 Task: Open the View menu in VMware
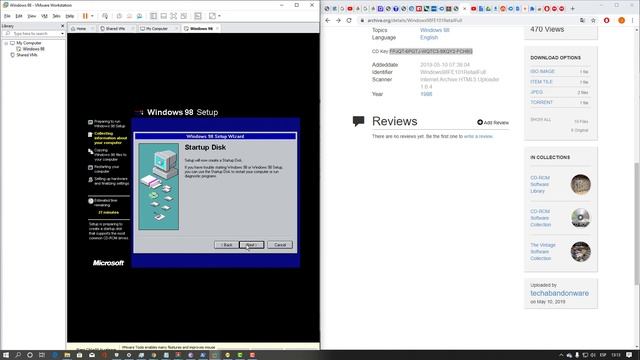pyautogui.click(x=31, y=16)
